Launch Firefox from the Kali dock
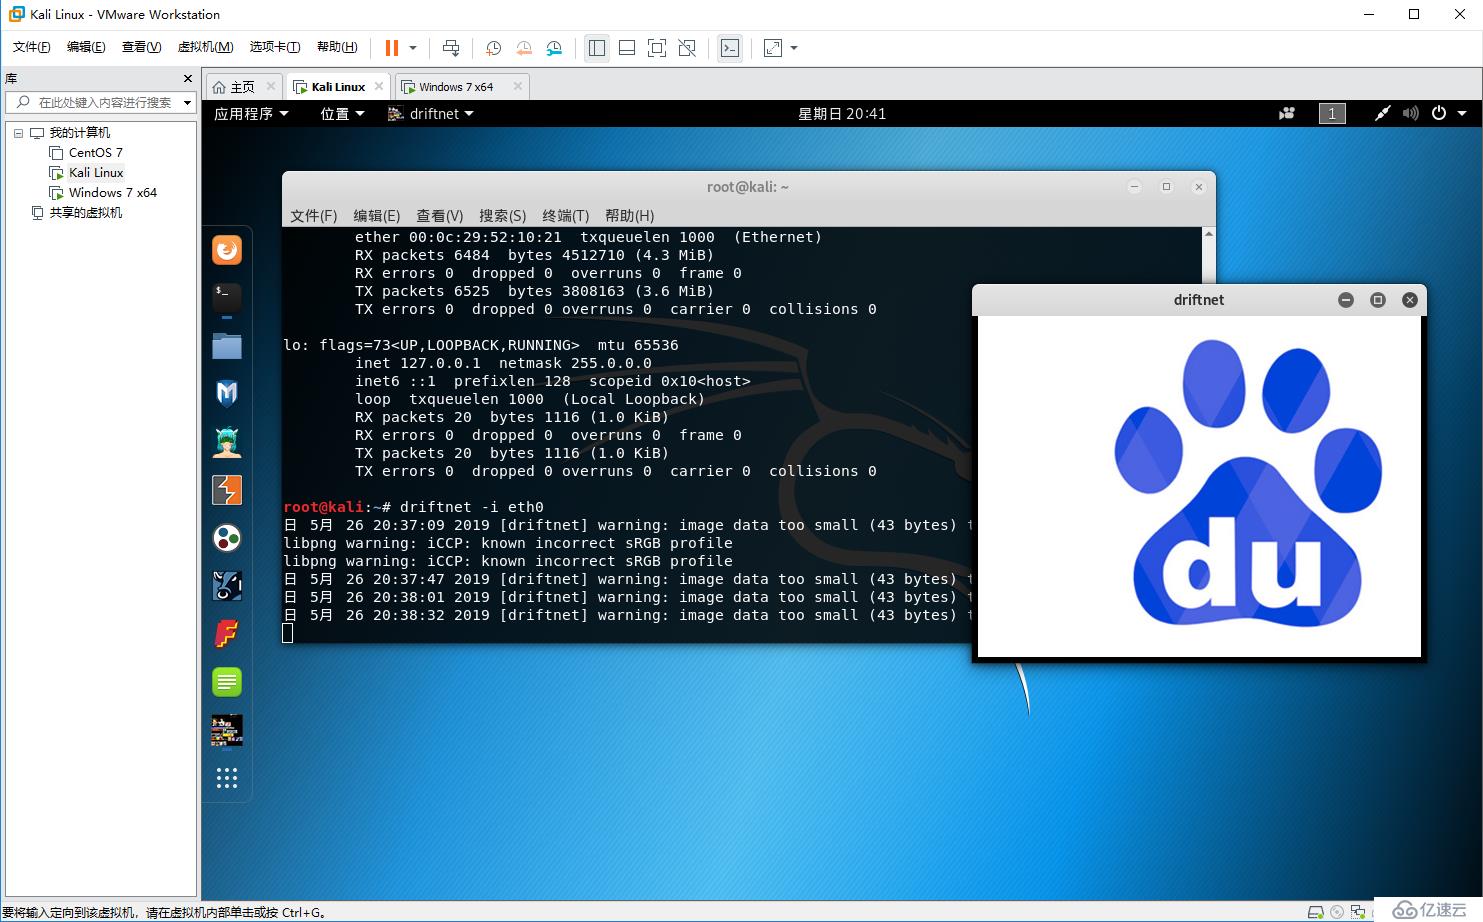This screenshot has height=922, width=1483. [227, 250]
